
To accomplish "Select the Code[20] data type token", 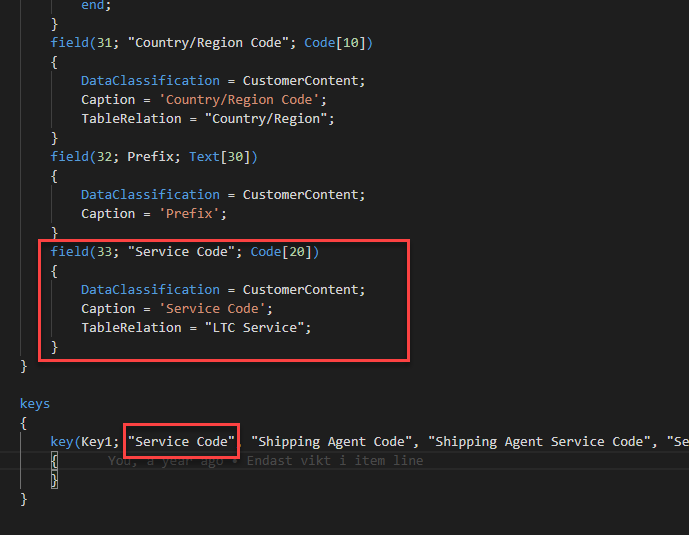I will coord(281,252).
